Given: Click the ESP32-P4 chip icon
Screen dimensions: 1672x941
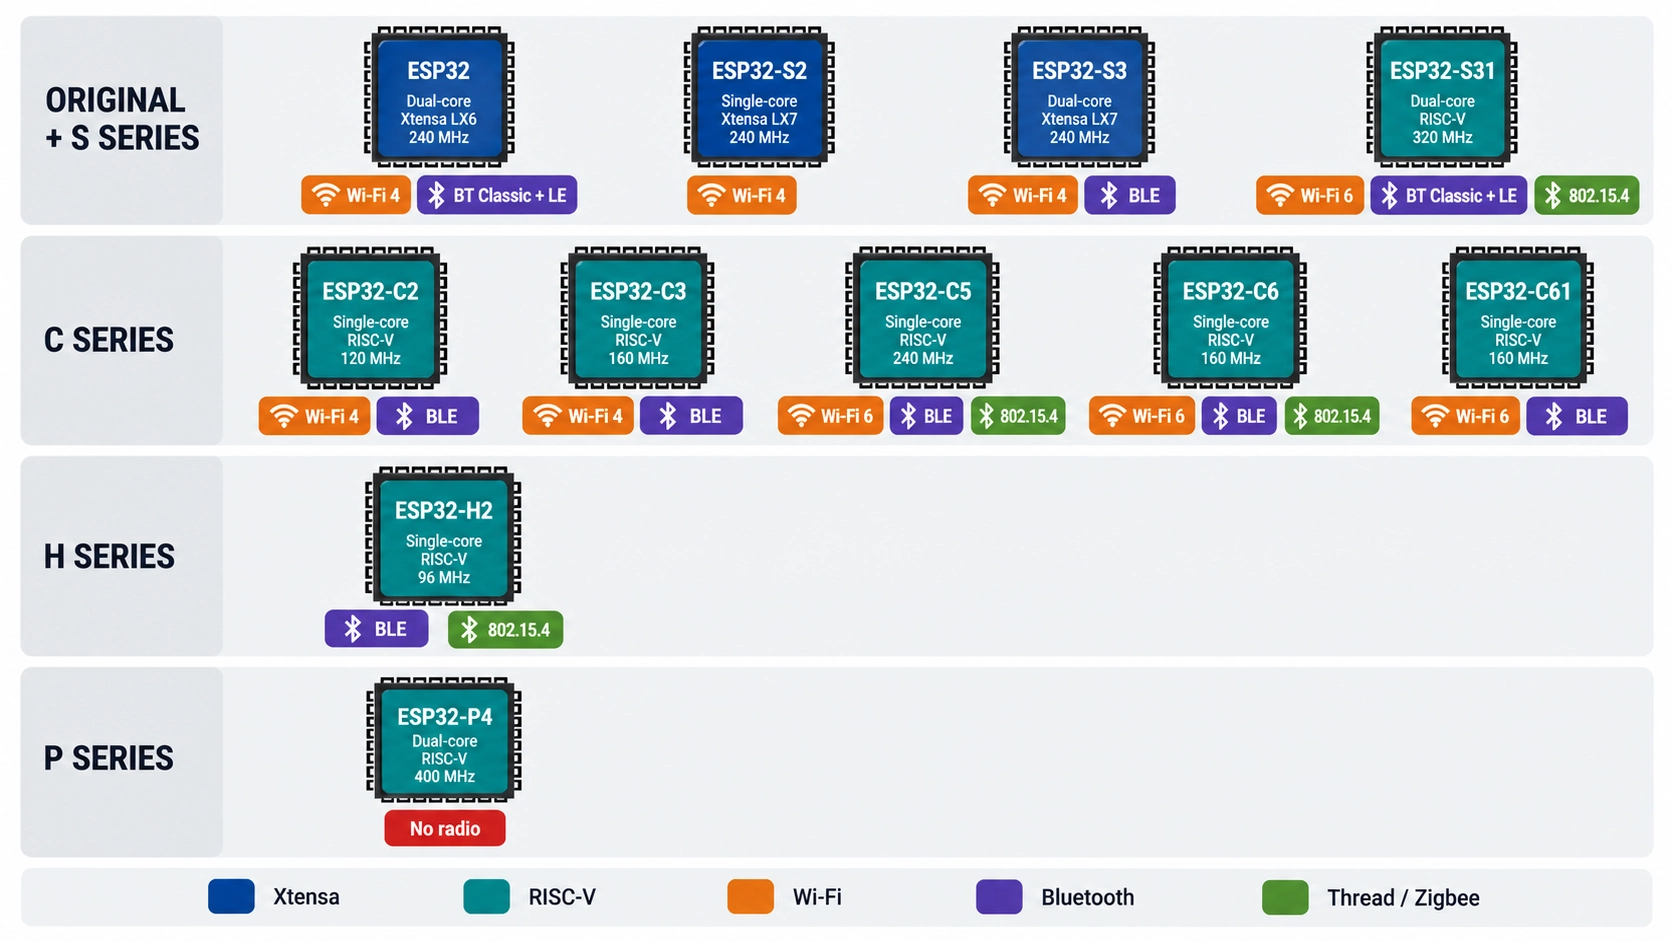Looking at the screenshot, I should pos(444,740).
